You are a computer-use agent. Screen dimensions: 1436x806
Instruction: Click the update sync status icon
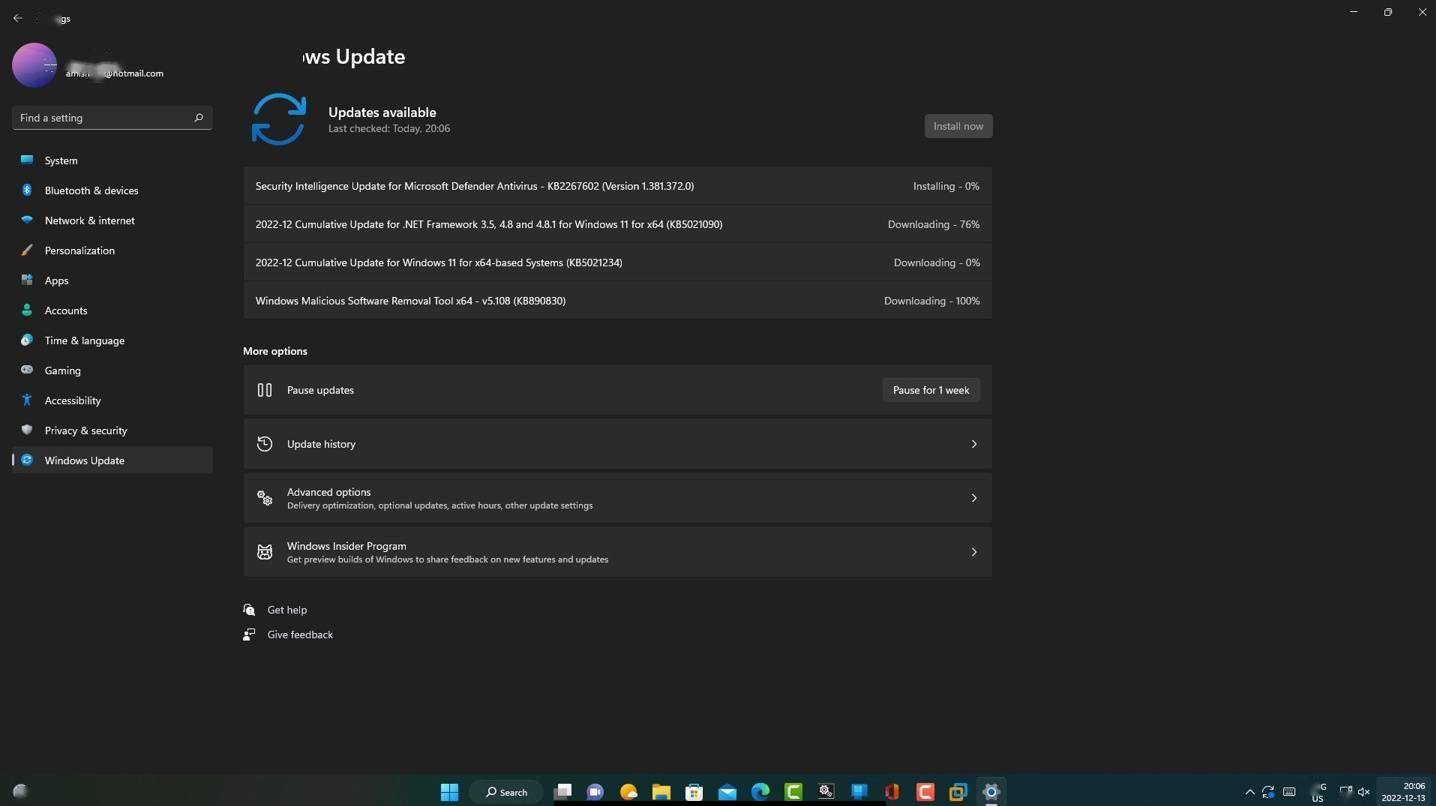[279, 119]
